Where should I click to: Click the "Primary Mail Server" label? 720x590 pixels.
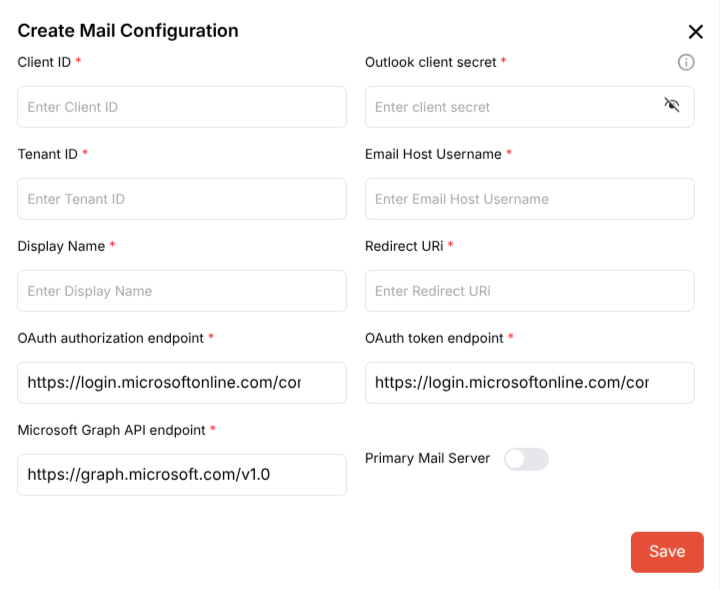click(x=427, y=458)
